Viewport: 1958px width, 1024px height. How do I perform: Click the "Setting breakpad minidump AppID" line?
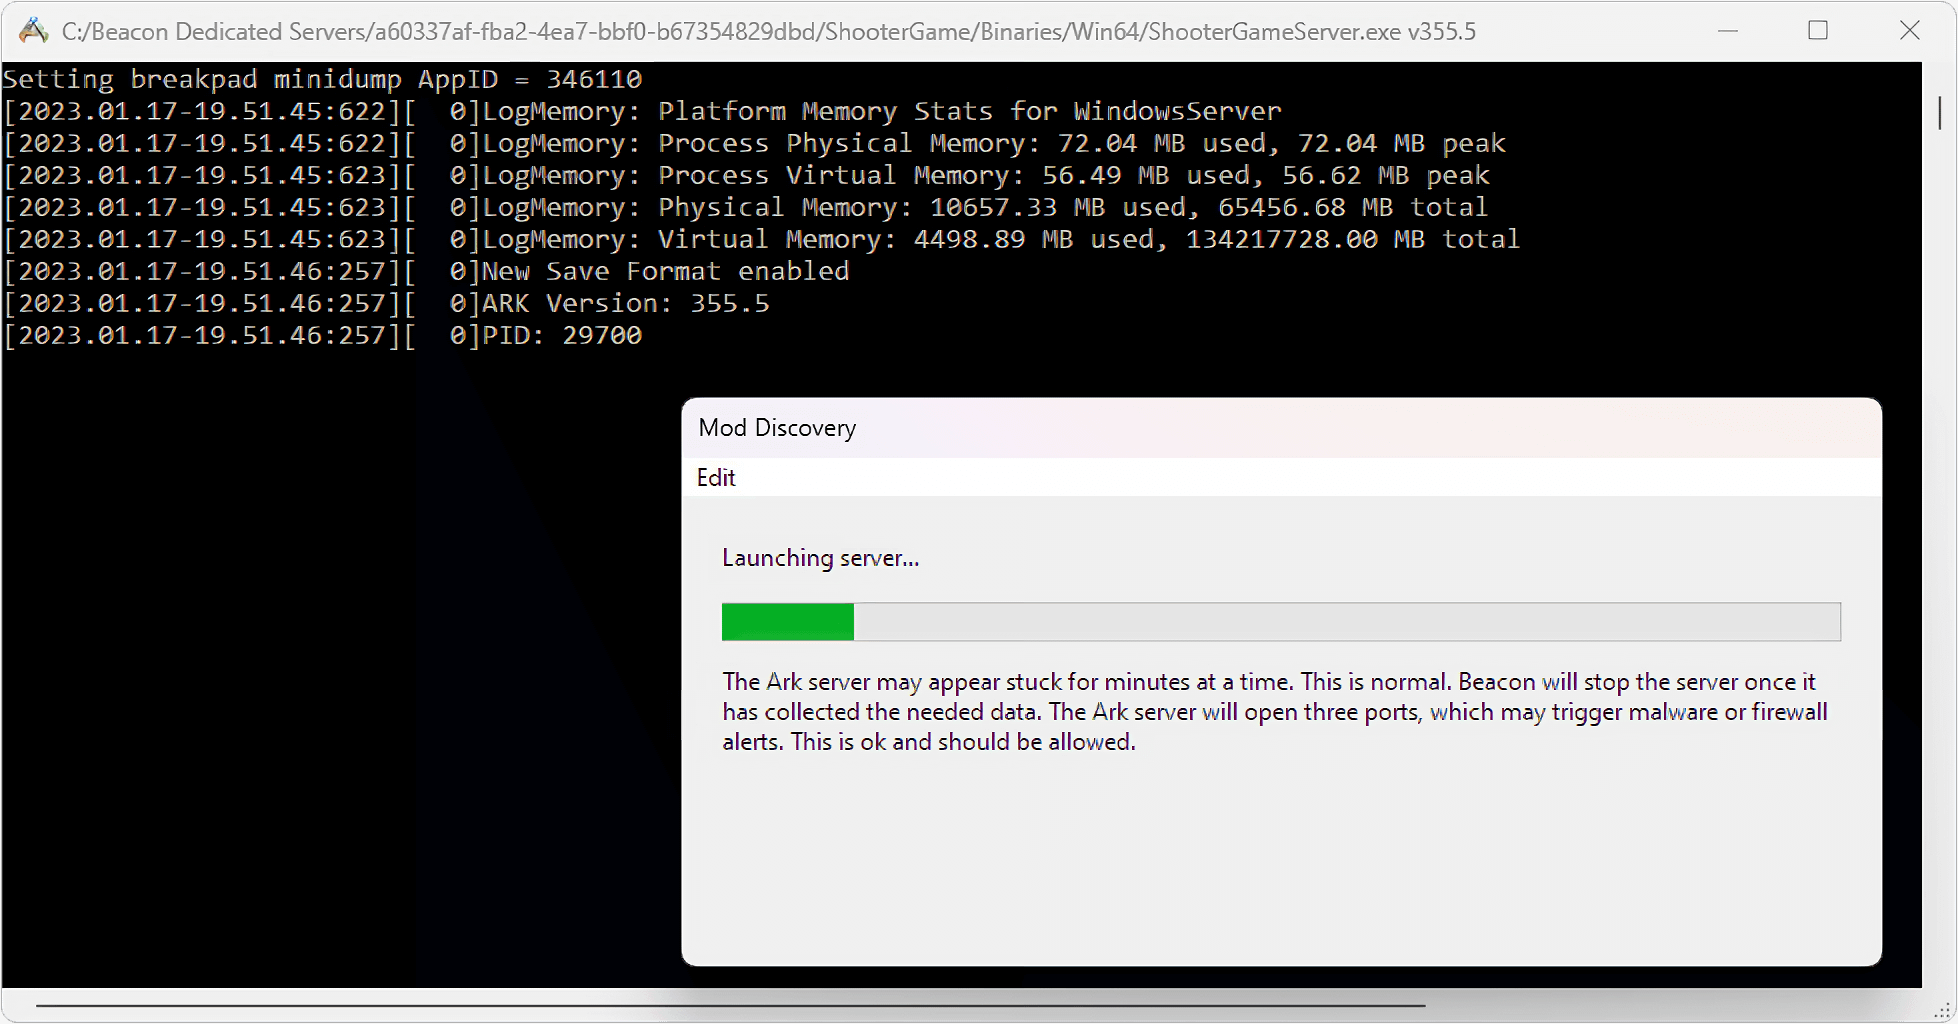pos(322,79)
